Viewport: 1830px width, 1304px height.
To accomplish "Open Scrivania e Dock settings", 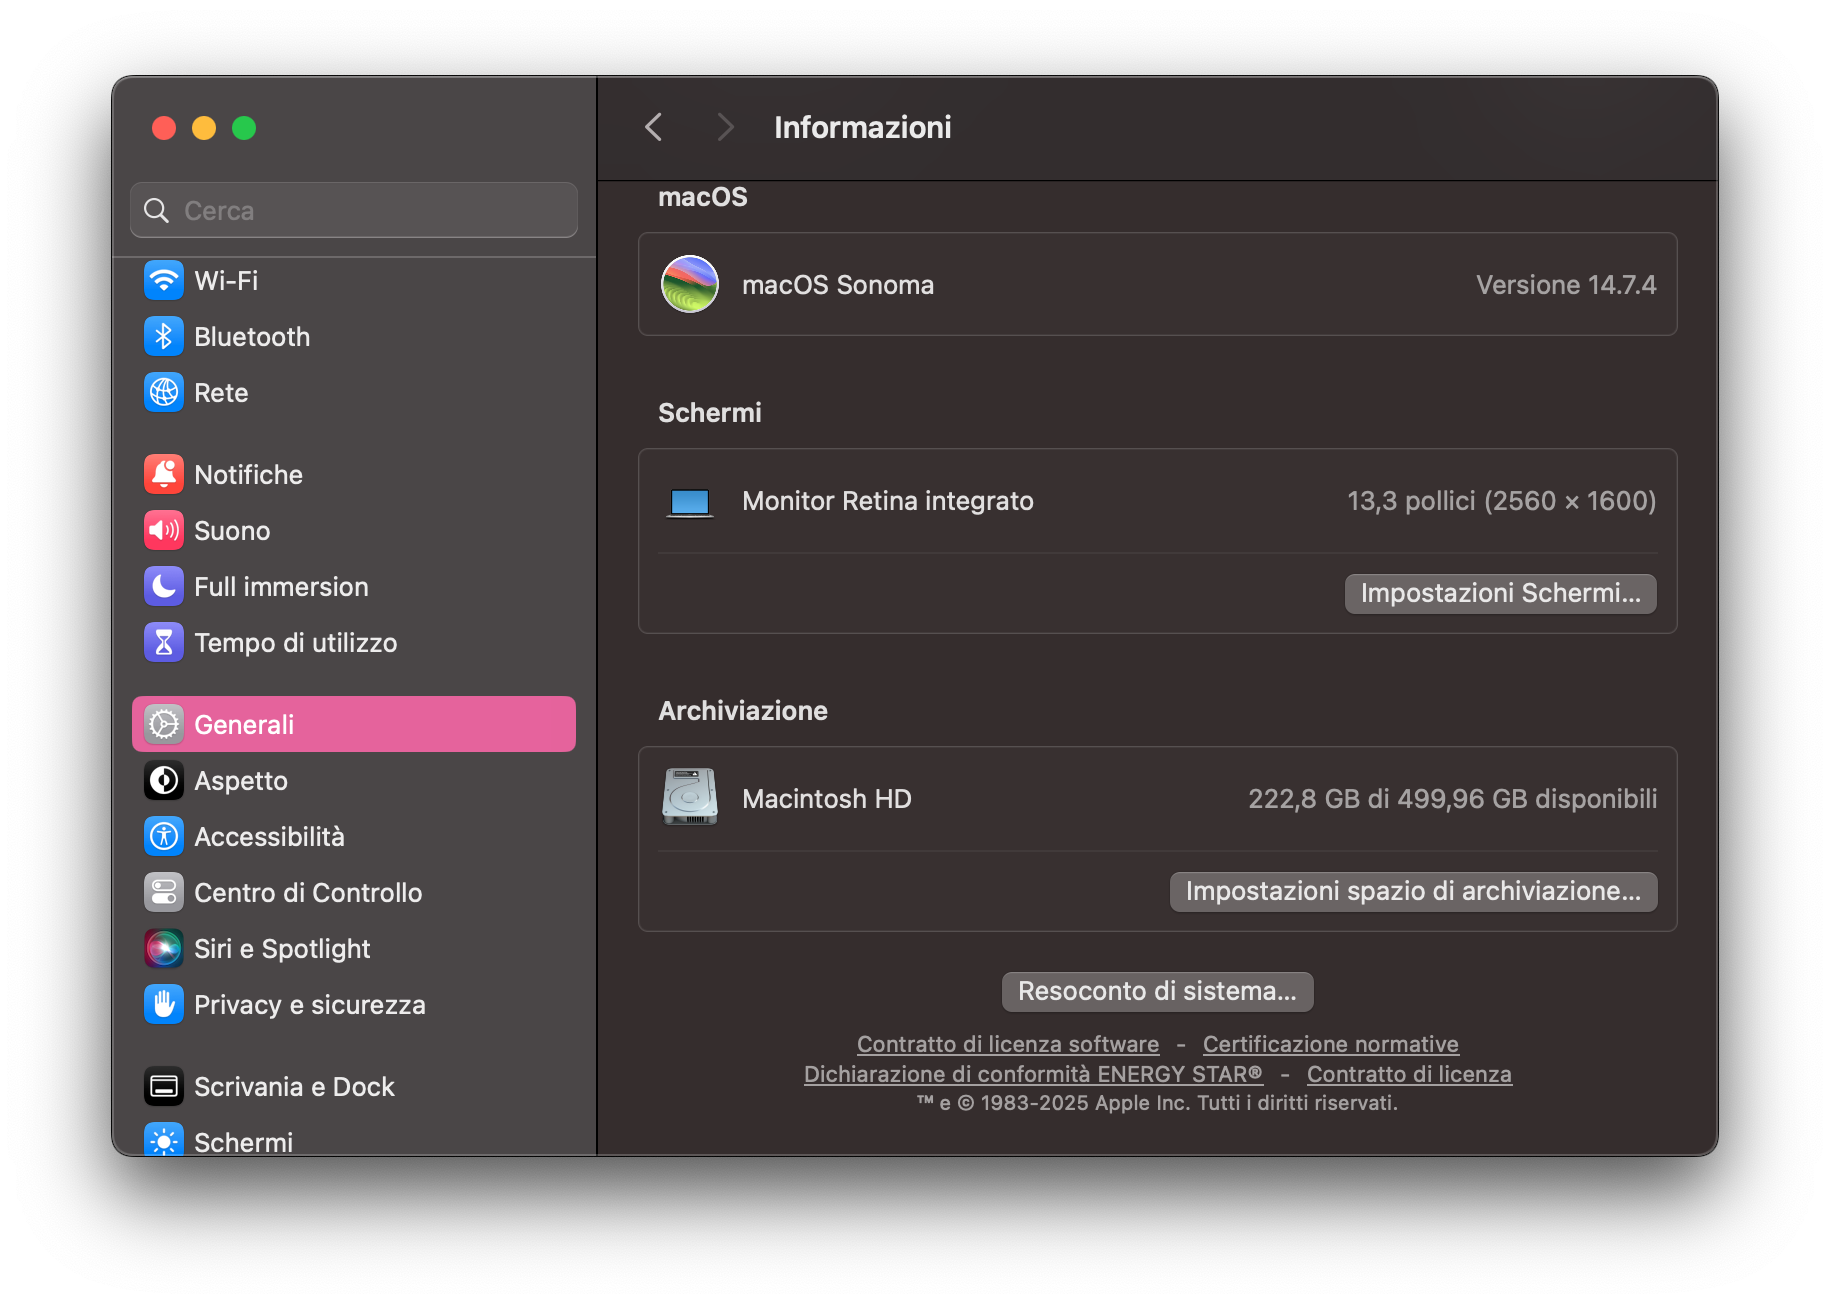I will pos(294,1086).
